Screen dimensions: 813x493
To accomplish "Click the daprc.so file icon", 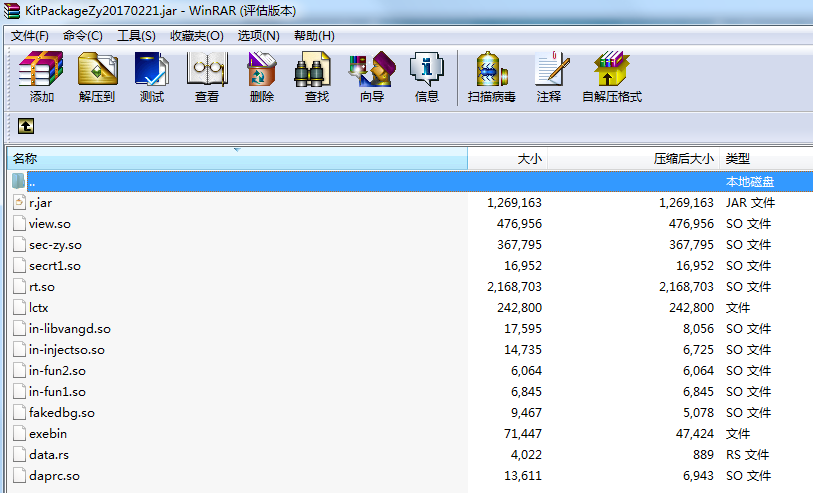I will click(19, 475).
